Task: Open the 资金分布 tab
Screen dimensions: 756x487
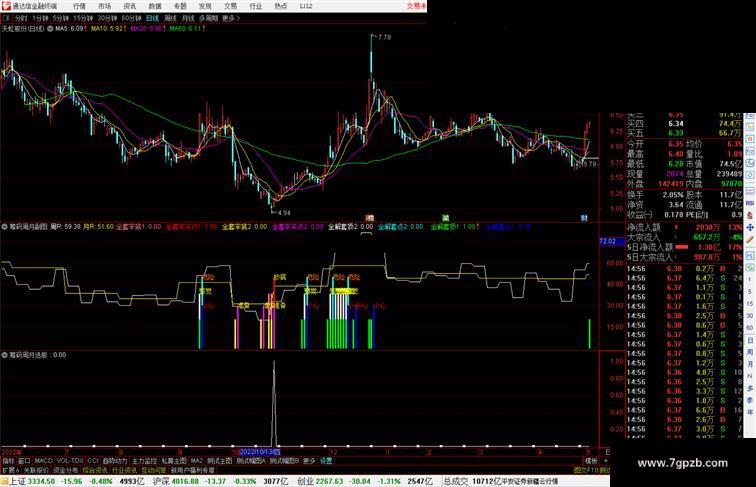Action: 66,470
